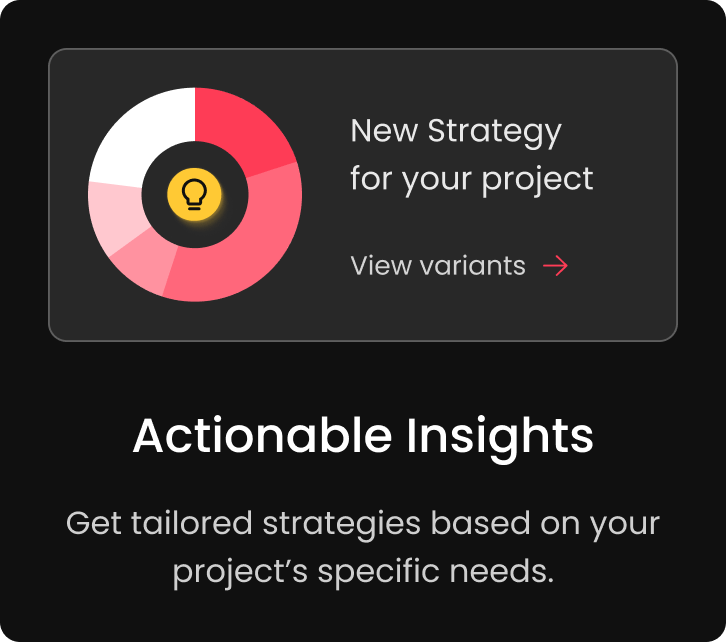Click the yellow lightbulb icon
726x642 pixels.
[195, 194]
